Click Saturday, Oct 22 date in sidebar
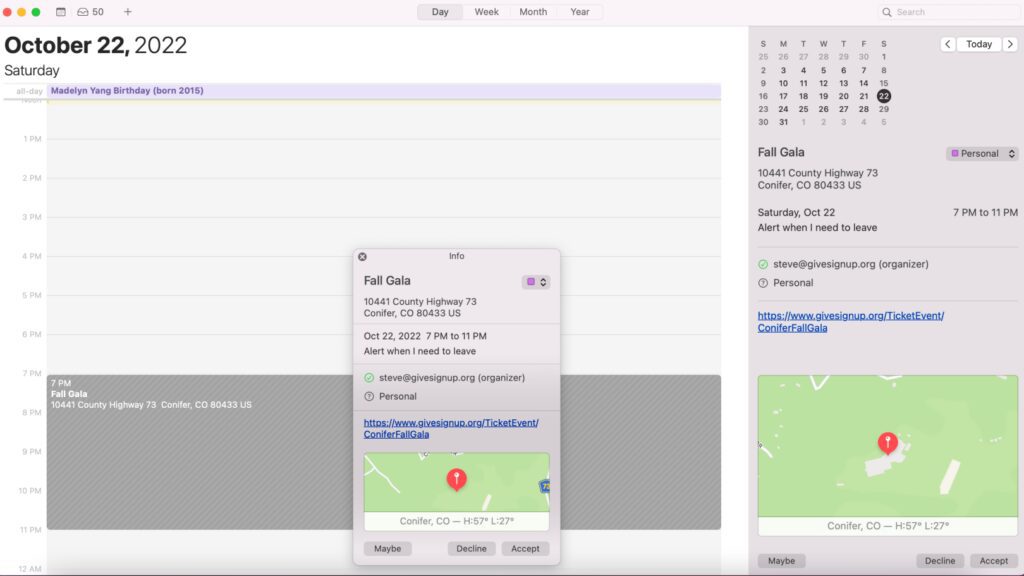Image resolution: width=1024 pixels, height=576 pixels. (x=796, y=212)
